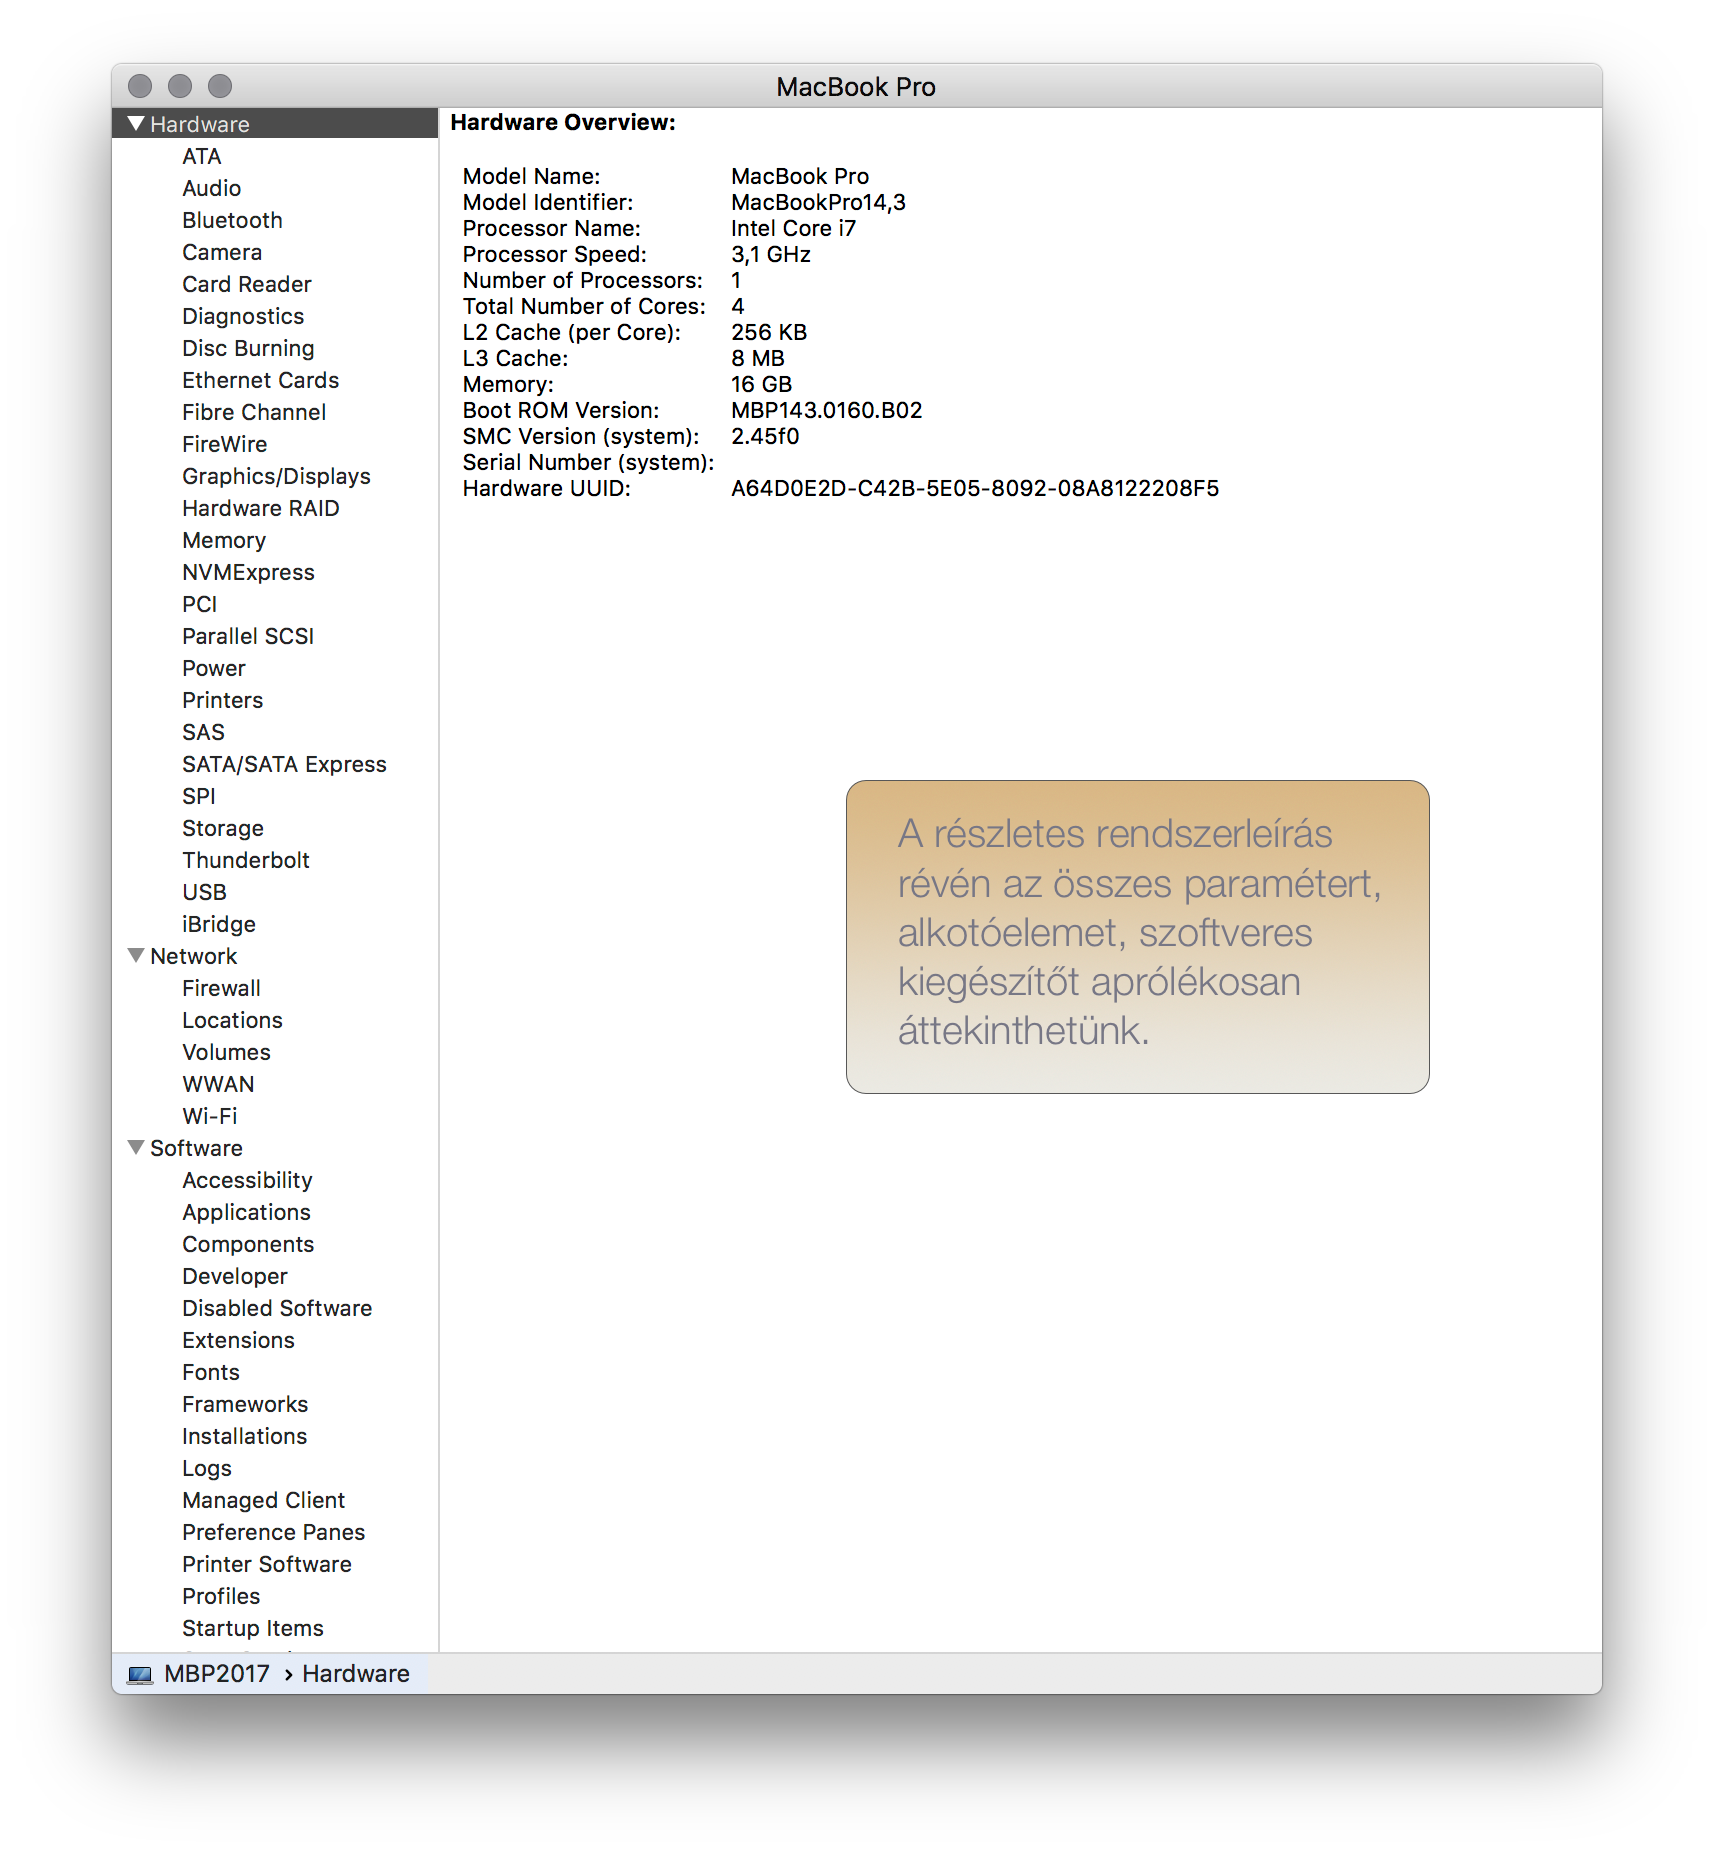Select Fibre Channel in the sidebar
Screen dimensions: 1714x1854
(254, 412)
